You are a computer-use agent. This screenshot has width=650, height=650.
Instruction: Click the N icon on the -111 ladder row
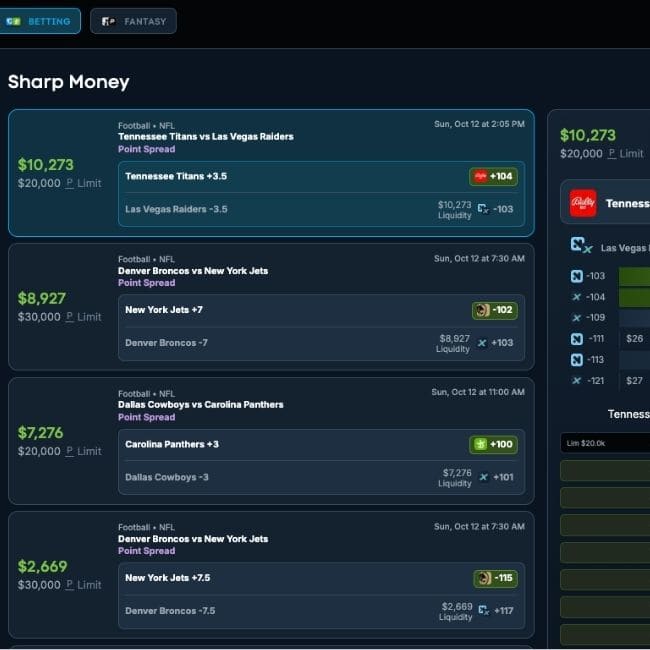tap(577, 339)
